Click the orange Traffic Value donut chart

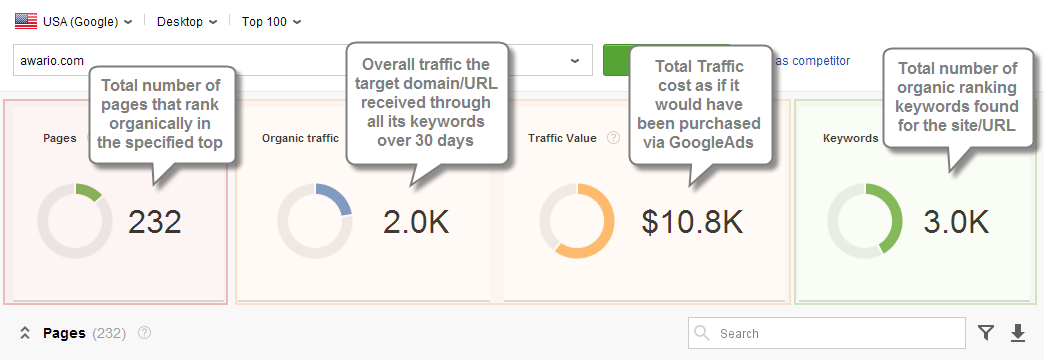(577, 221)
